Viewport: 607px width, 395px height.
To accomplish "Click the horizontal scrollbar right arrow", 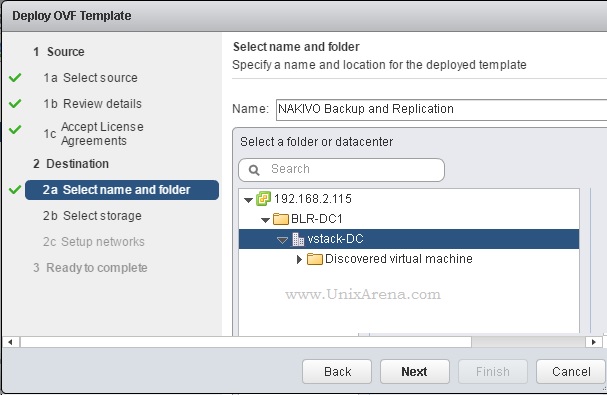I will (x=593, y=342).
